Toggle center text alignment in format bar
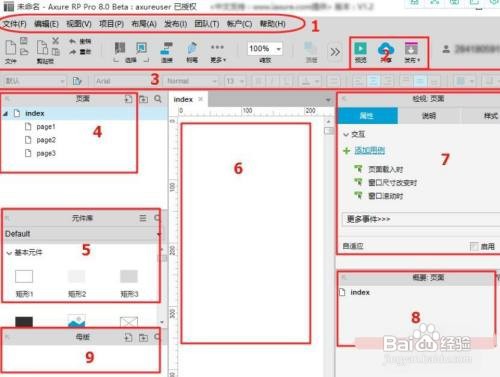 373,81
